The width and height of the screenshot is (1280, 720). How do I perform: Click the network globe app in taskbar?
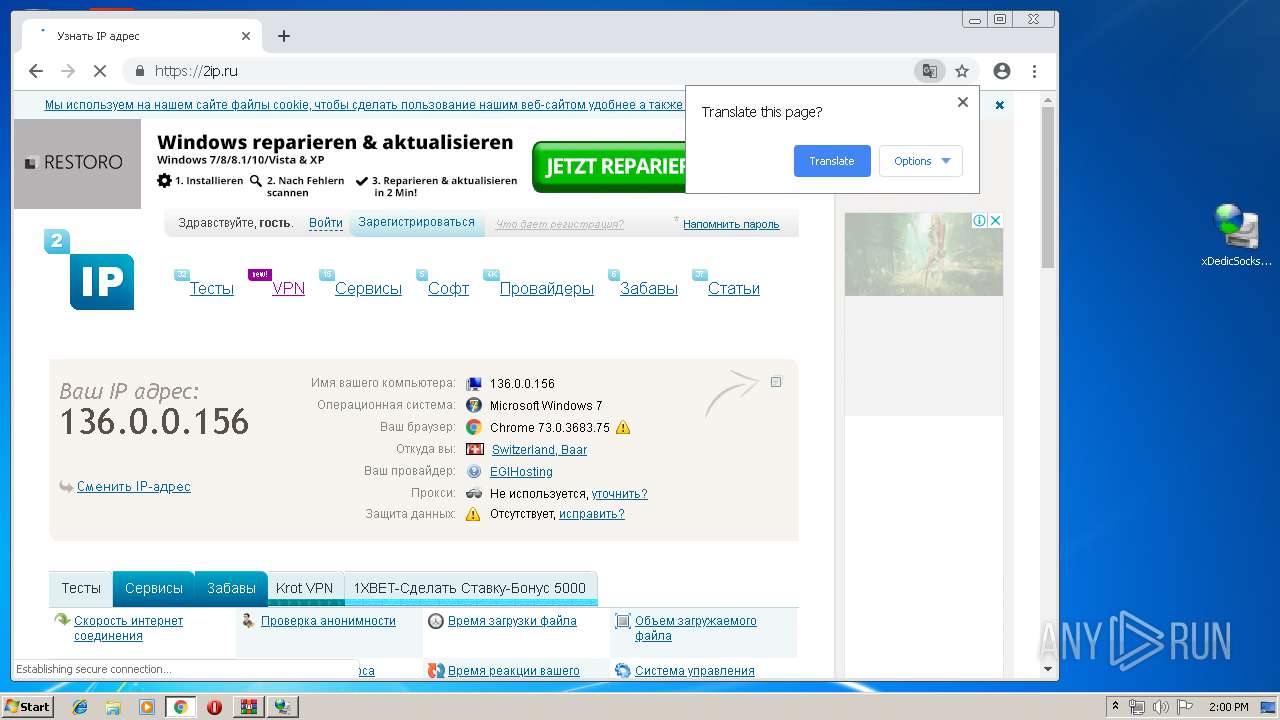tap(283, 707)
